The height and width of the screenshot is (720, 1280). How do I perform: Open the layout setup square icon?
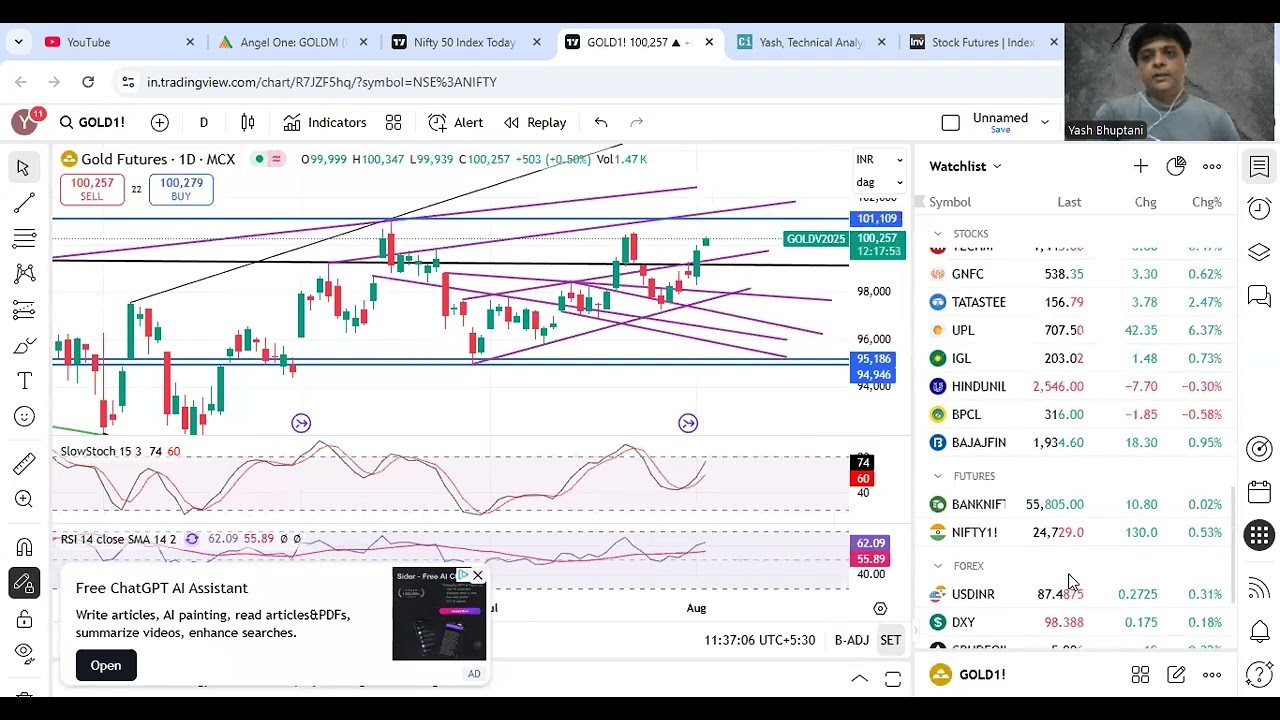(950, 122)
